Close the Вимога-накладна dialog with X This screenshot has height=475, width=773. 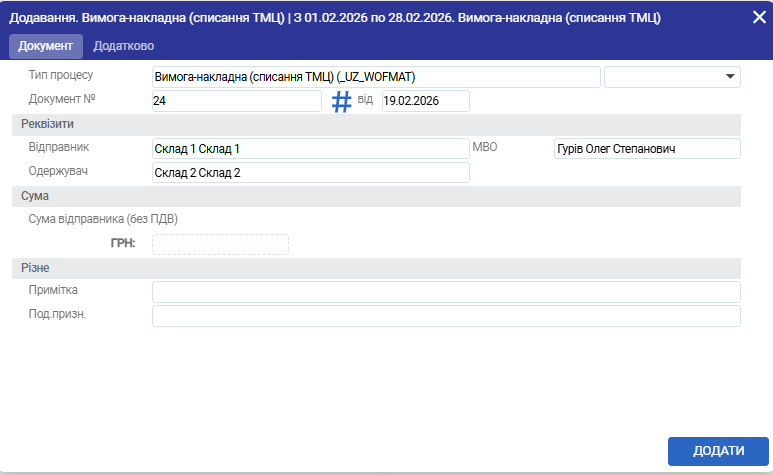(759, 17)
